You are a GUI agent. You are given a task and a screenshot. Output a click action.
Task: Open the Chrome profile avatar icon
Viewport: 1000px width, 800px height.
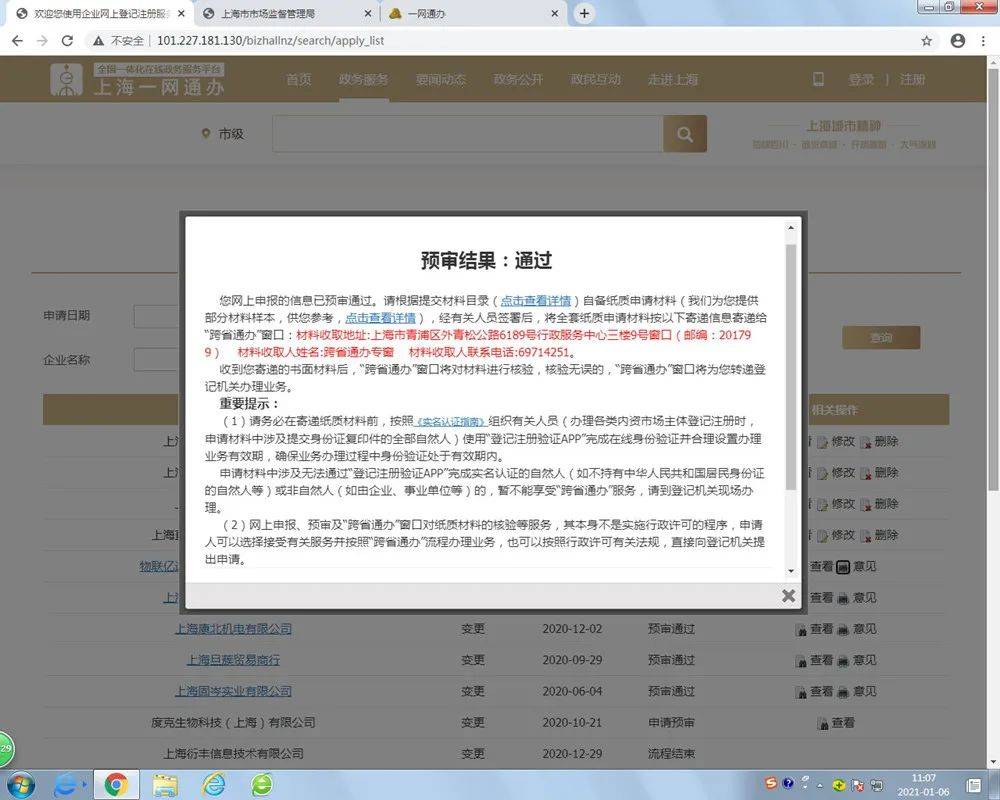(x=957, y=41)
